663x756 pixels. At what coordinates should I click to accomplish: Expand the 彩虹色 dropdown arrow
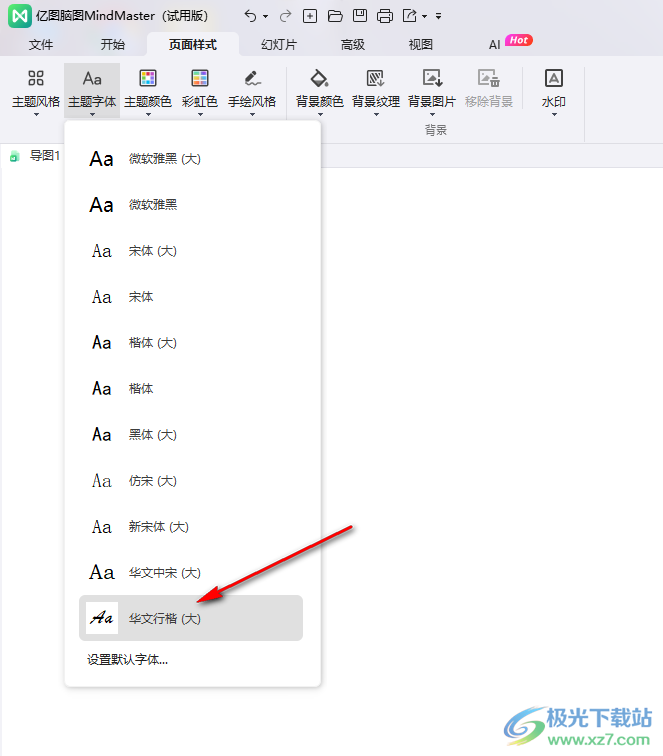pyautogui.click(x=200, y=115)
